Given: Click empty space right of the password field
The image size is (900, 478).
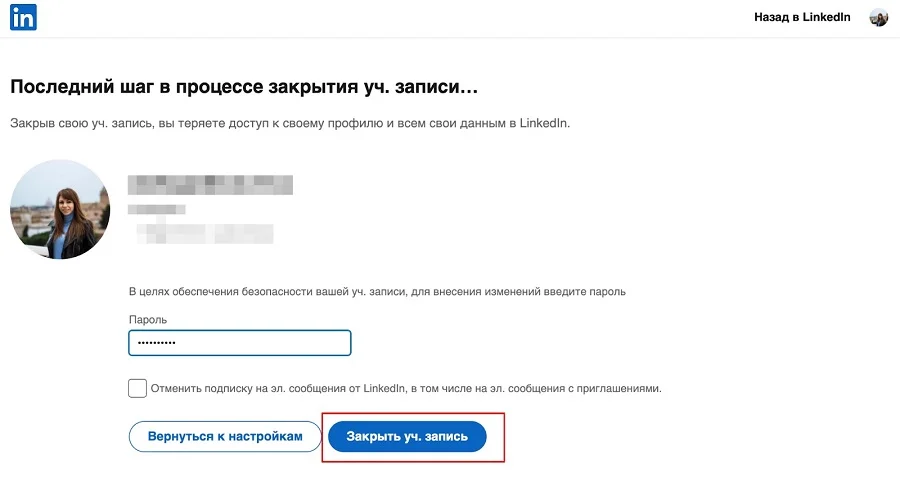Looking at the screenshot, I should pyautogui.click(x=550, y=343).
